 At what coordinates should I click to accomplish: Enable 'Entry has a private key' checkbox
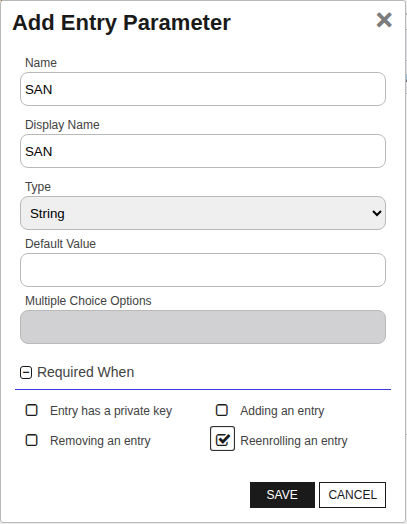tap(32, 410)
